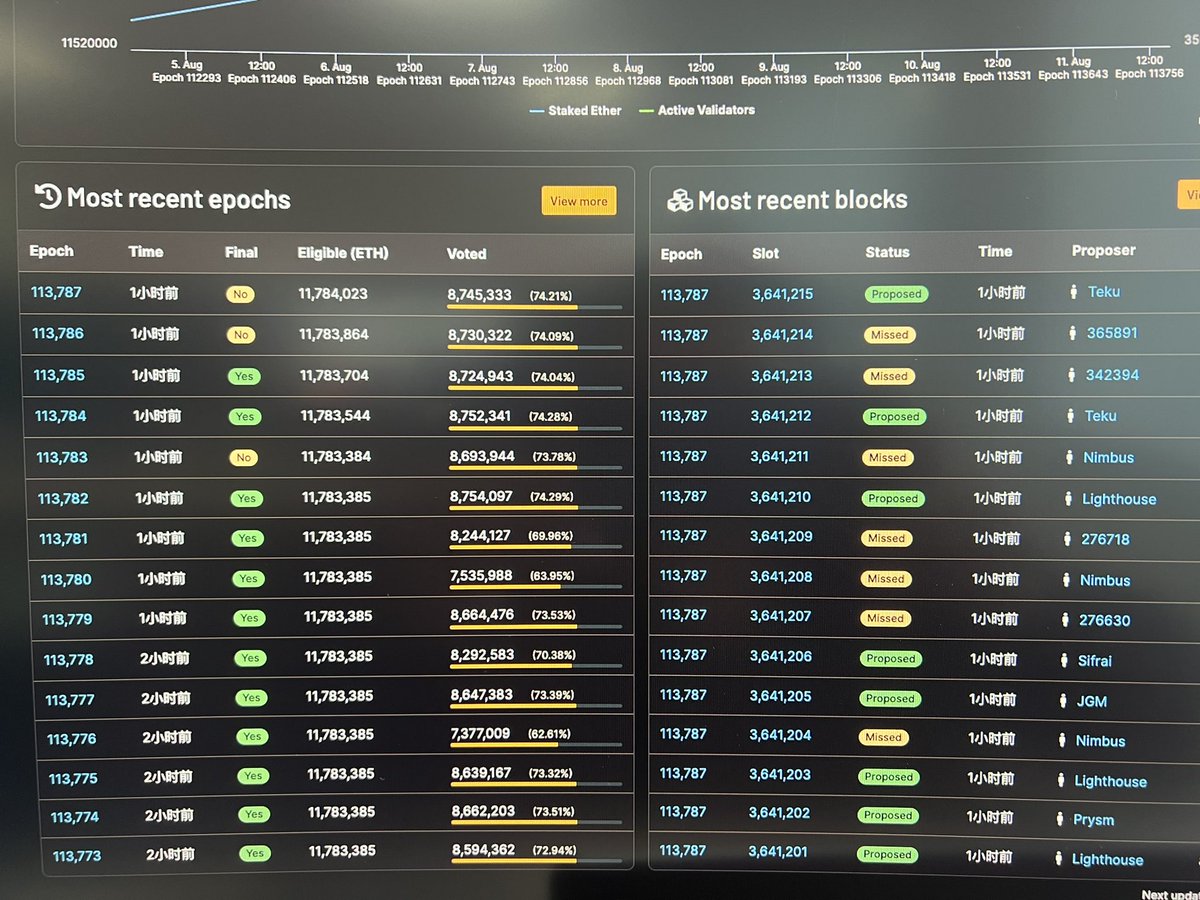Screen dimensions: 1200x900
Task: Open slot 3,641,210 link
Action: click(x=781, y=496)
